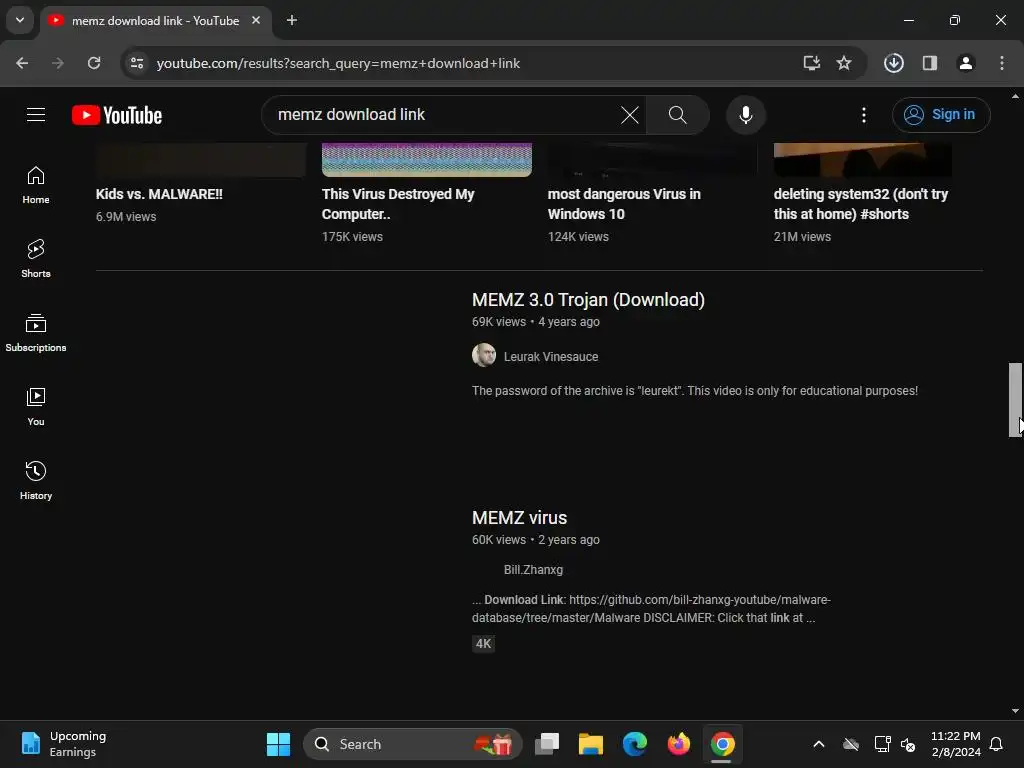
Task: Open YouTube settings three-dot menu
Action: [863, 115]
